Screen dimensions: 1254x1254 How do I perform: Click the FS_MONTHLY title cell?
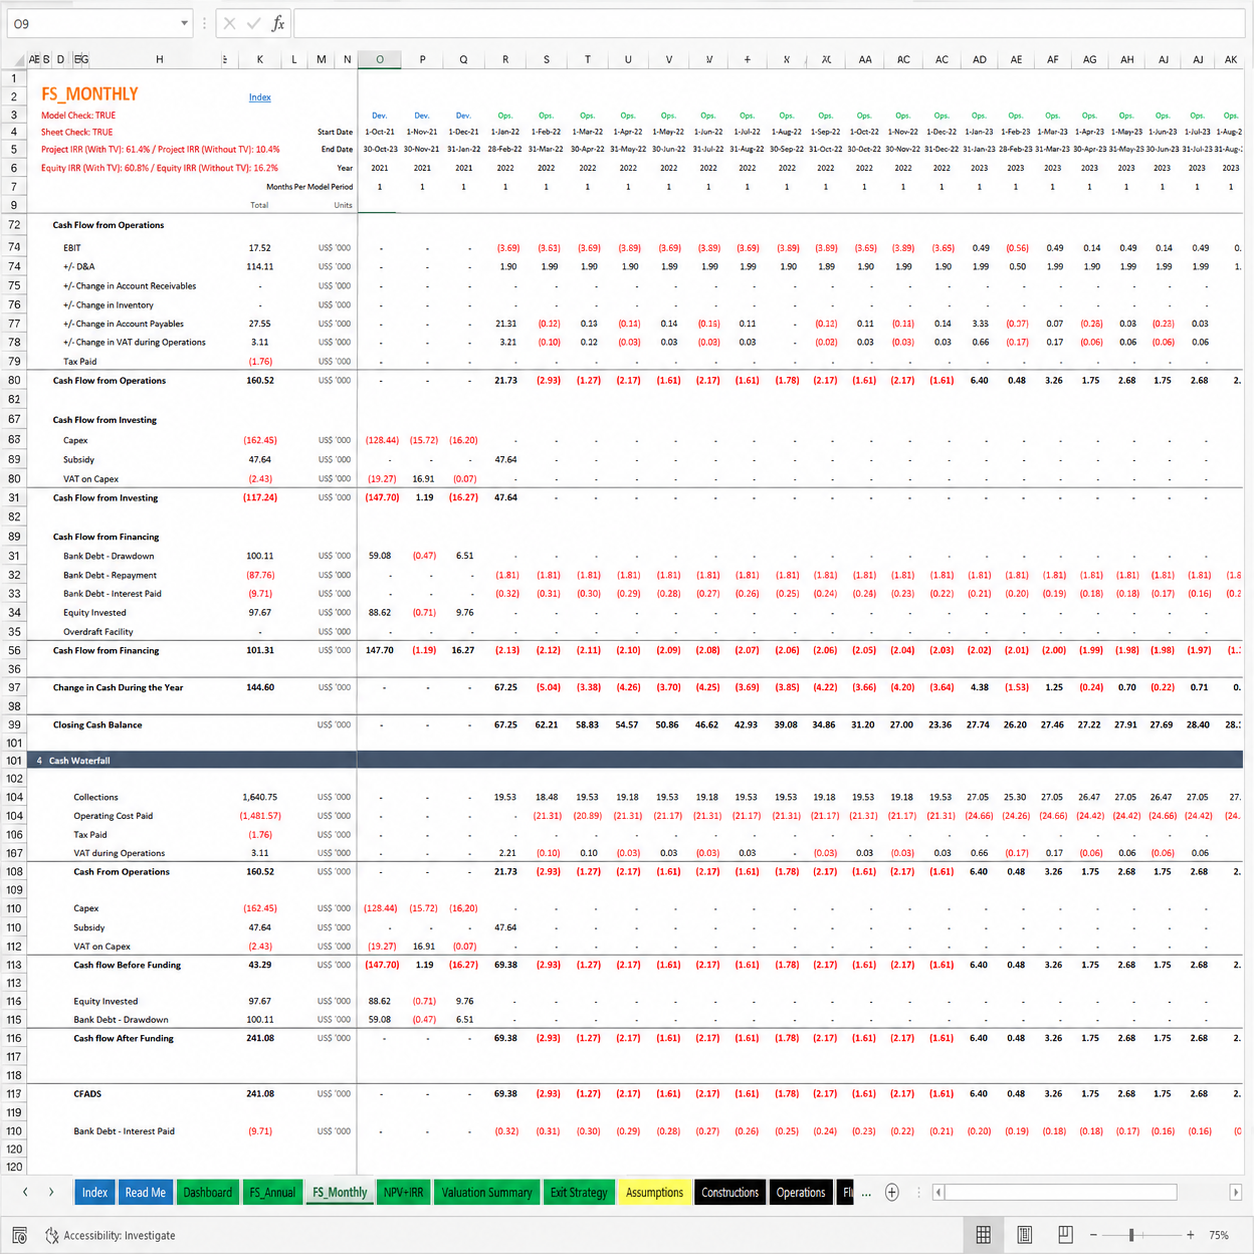point(90,94)
